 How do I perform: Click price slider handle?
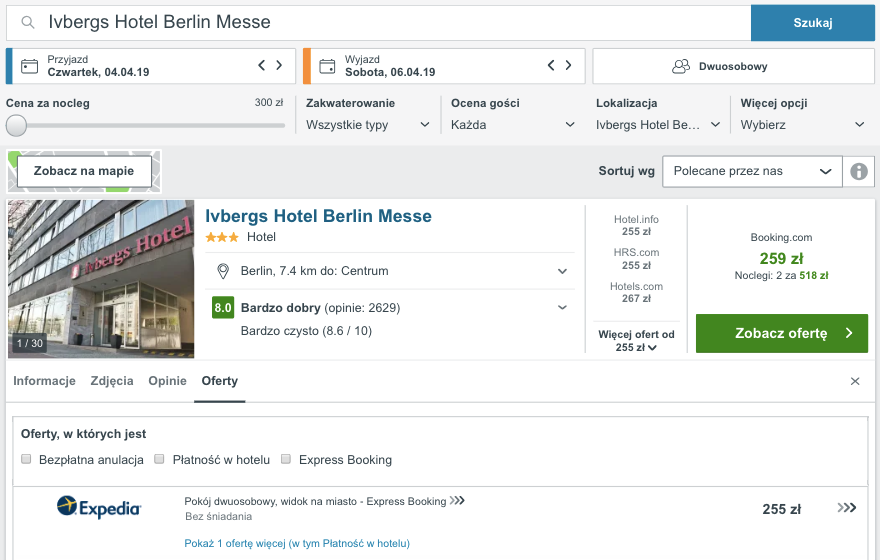point(16,126)
